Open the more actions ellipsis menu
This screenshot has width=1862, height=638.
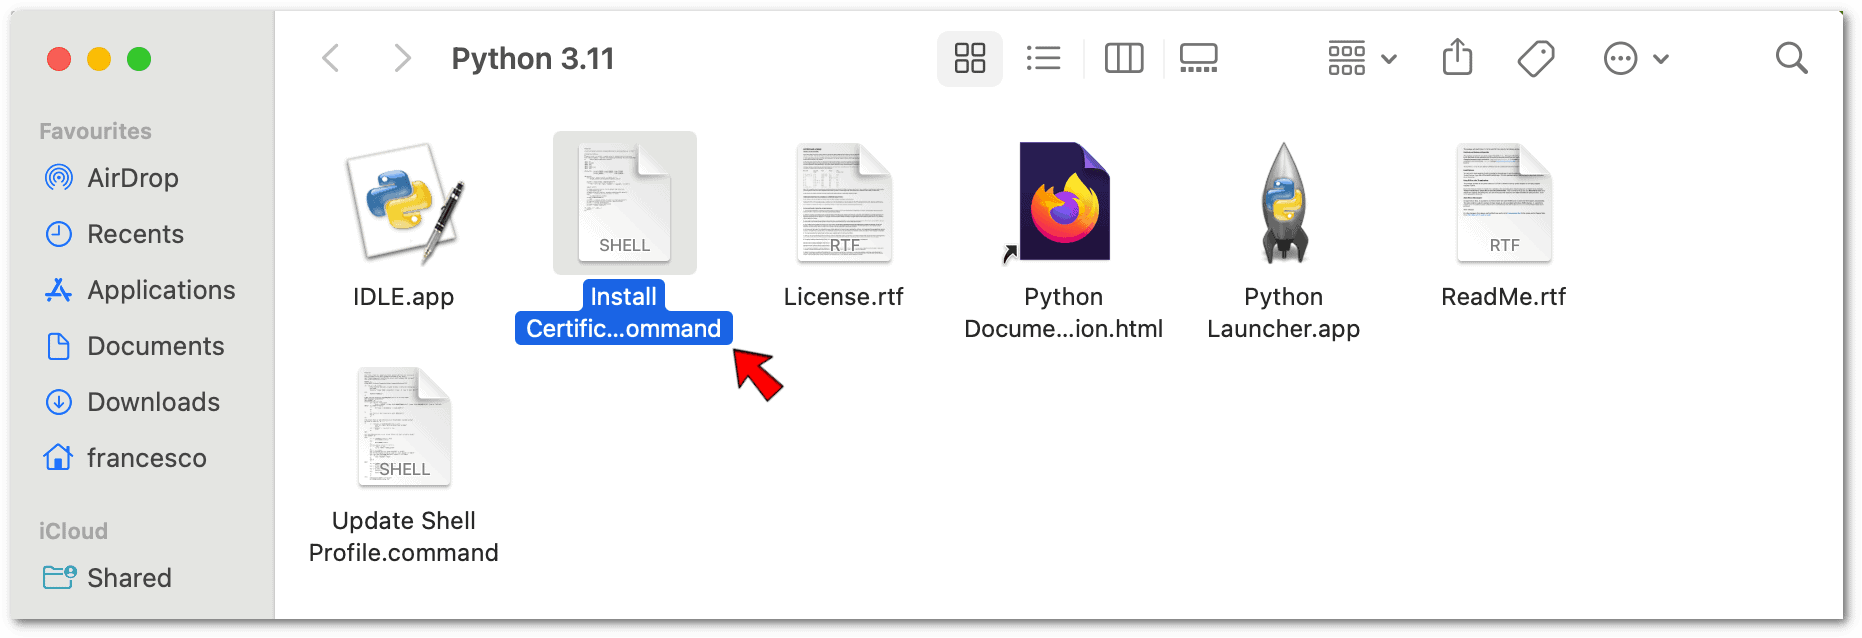pyautogui.click(x=1635, y=59)
